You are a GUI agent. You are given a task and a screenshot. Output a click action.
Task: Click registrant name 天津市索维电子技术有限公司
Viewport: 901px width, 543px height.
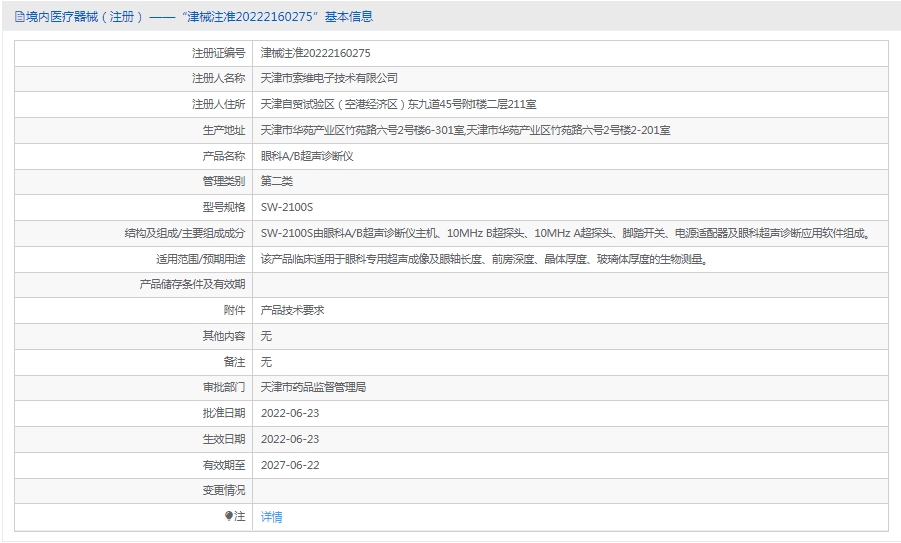(x=329, y=78)
